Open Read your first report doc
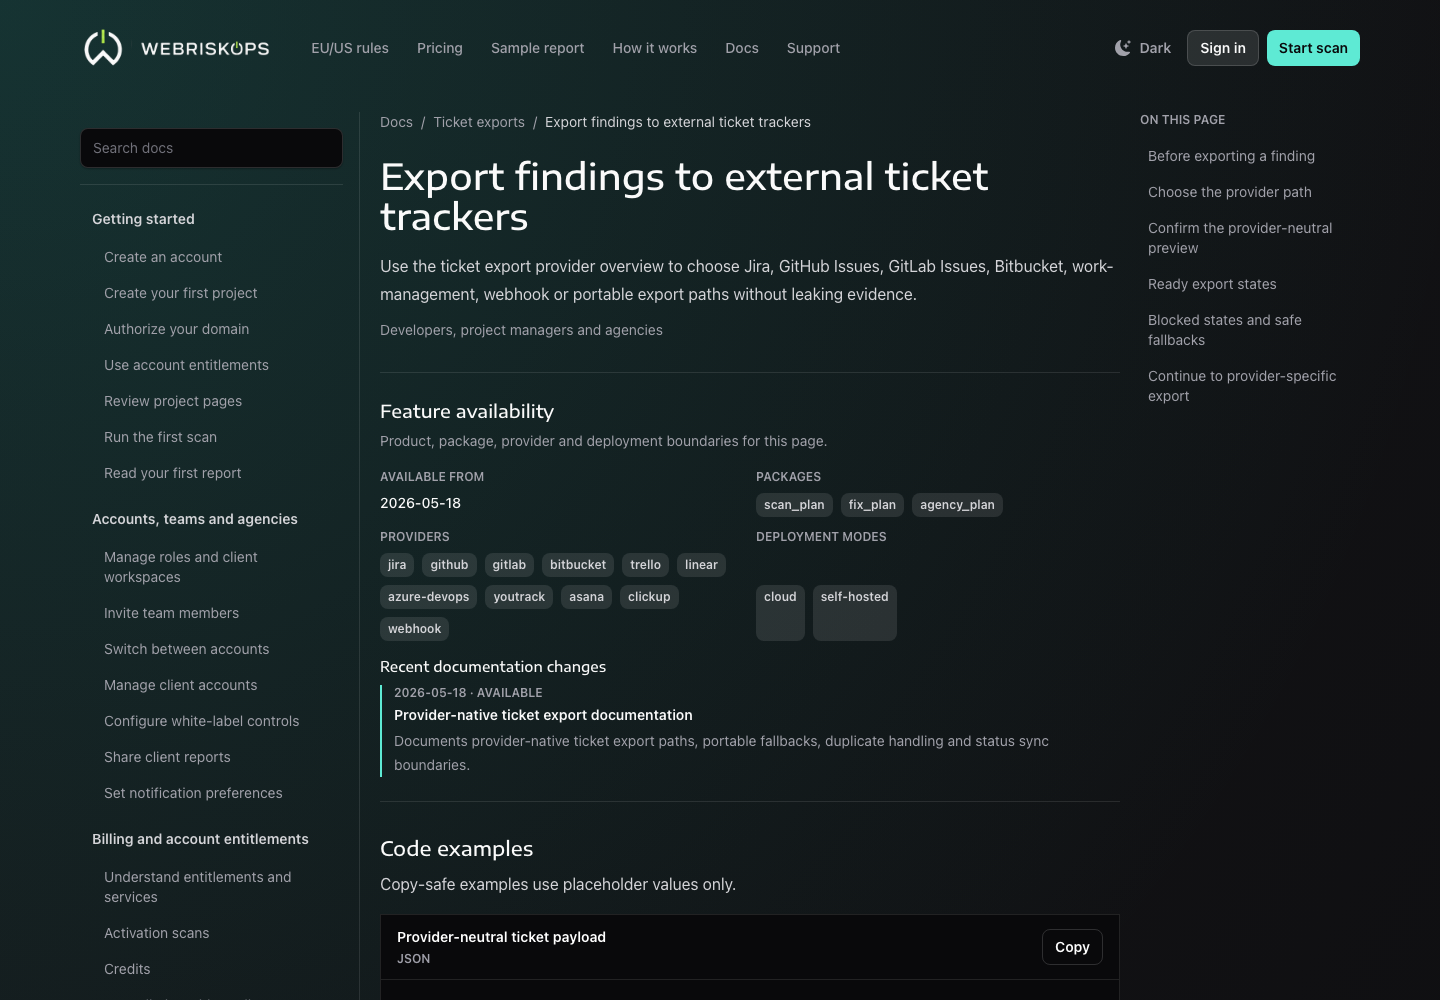This screenshot has width=1440, height=1000. click(173, 473)
